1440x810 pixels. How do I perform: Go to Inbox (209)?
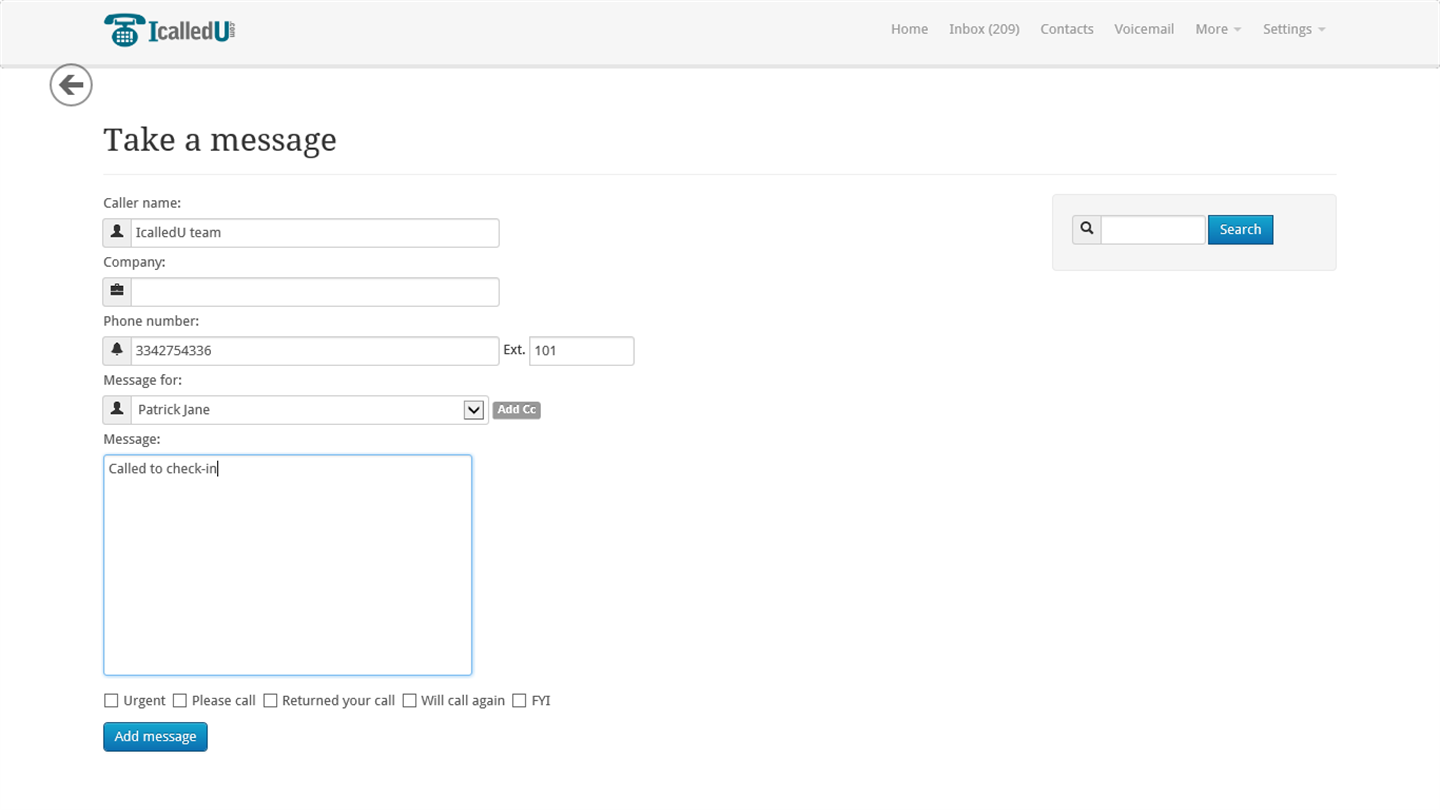984,29
